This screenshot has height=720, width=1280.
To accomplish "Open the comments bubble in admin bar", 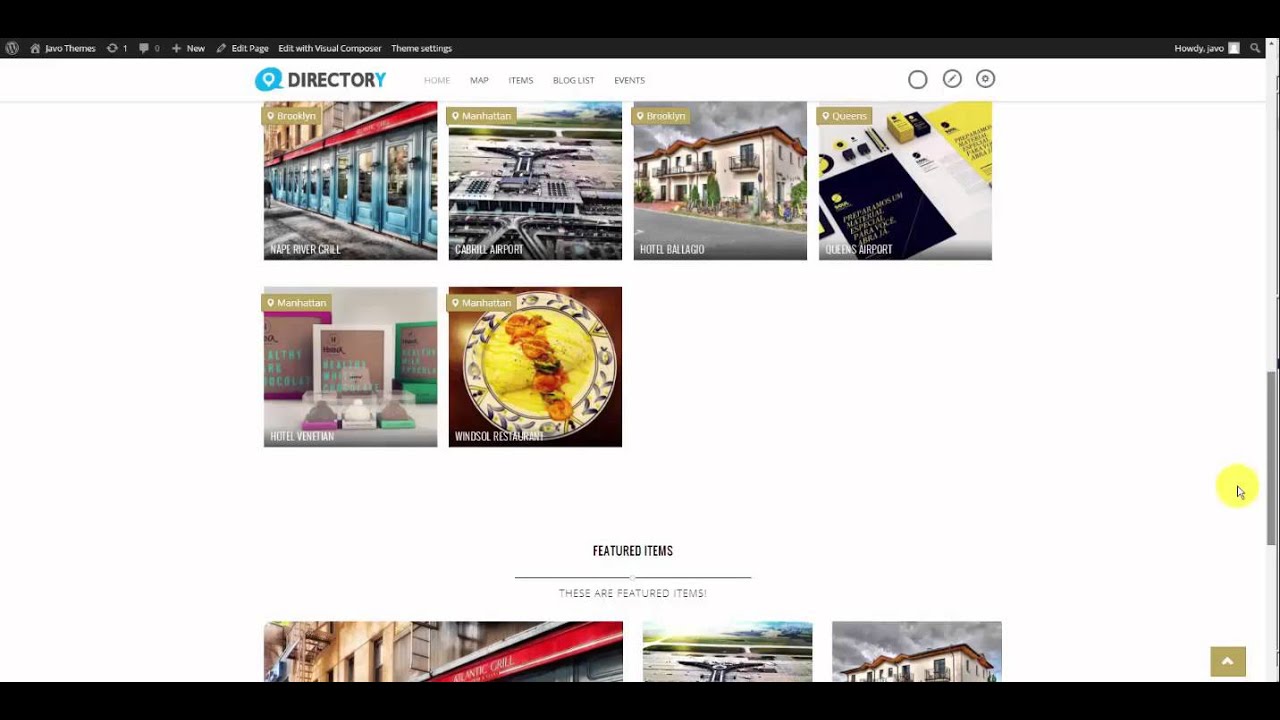I will coord(149,48).
